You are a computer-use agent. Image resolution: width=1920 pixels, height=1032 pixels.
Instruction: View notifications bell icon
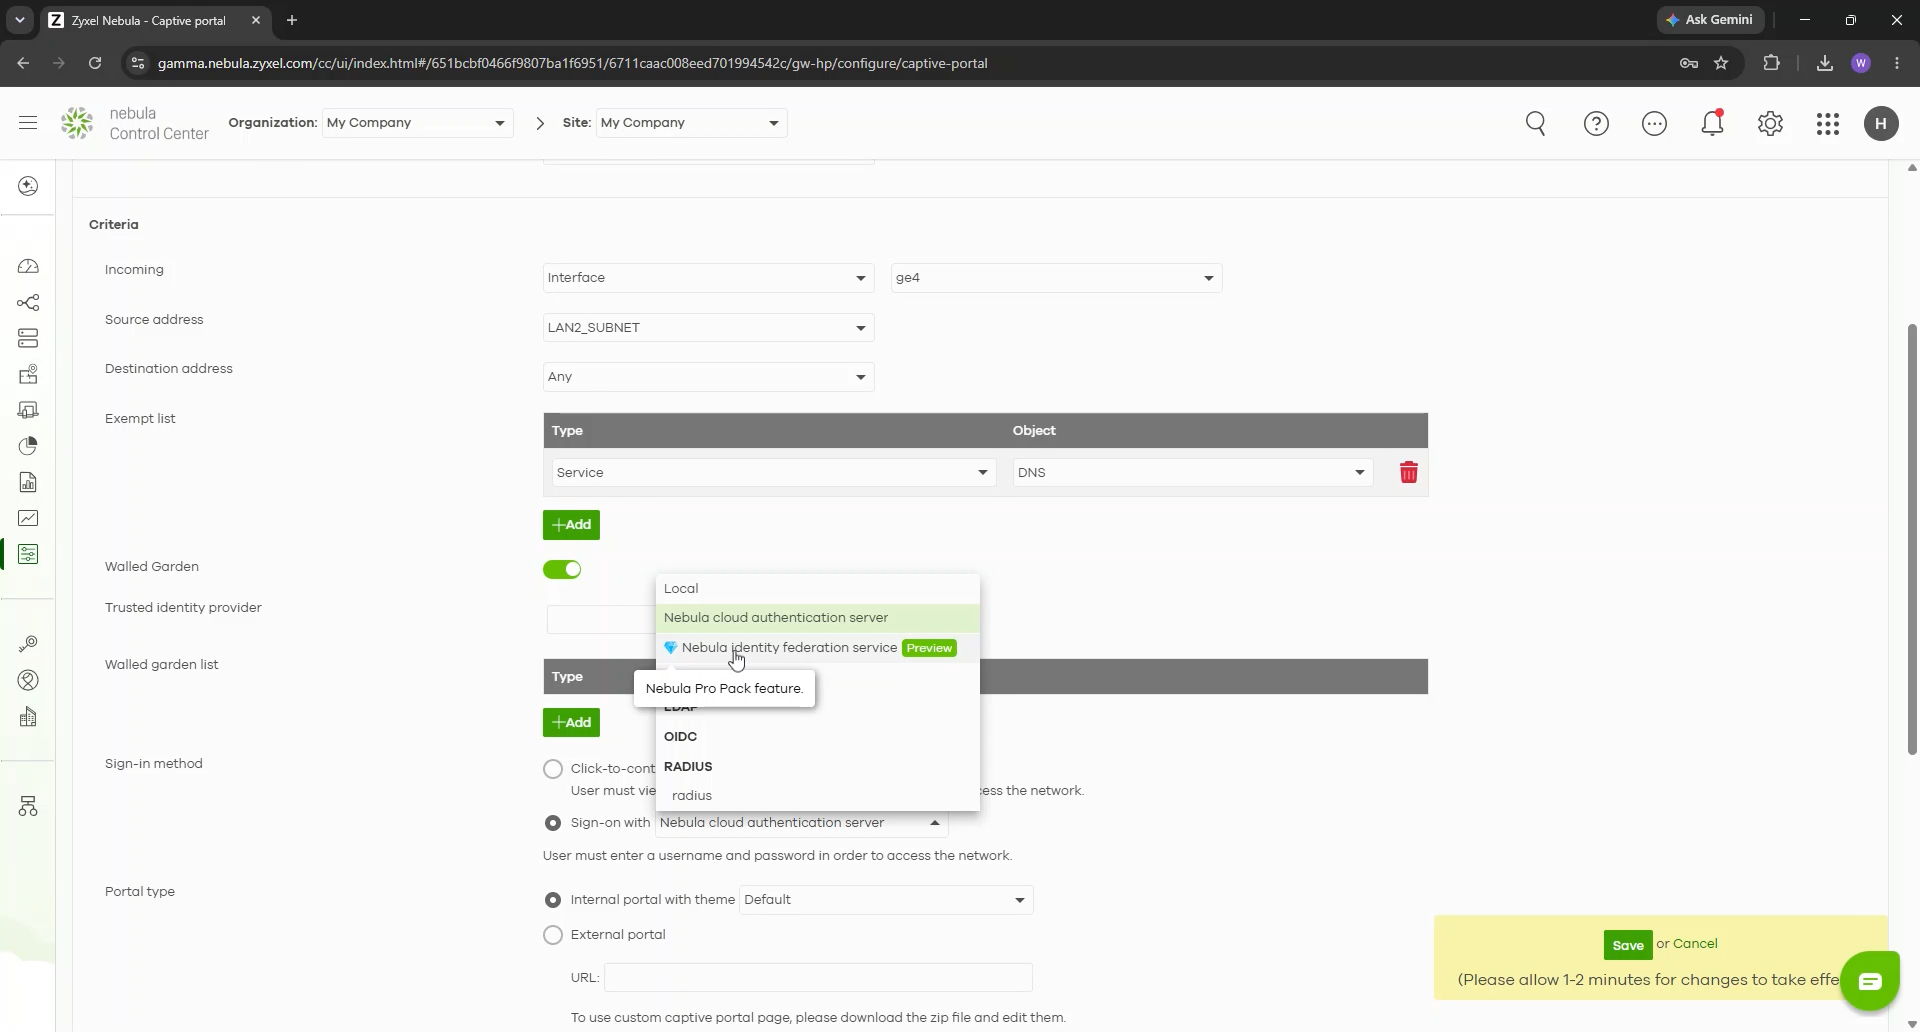pyautogui.click(x=1712, y=123)
